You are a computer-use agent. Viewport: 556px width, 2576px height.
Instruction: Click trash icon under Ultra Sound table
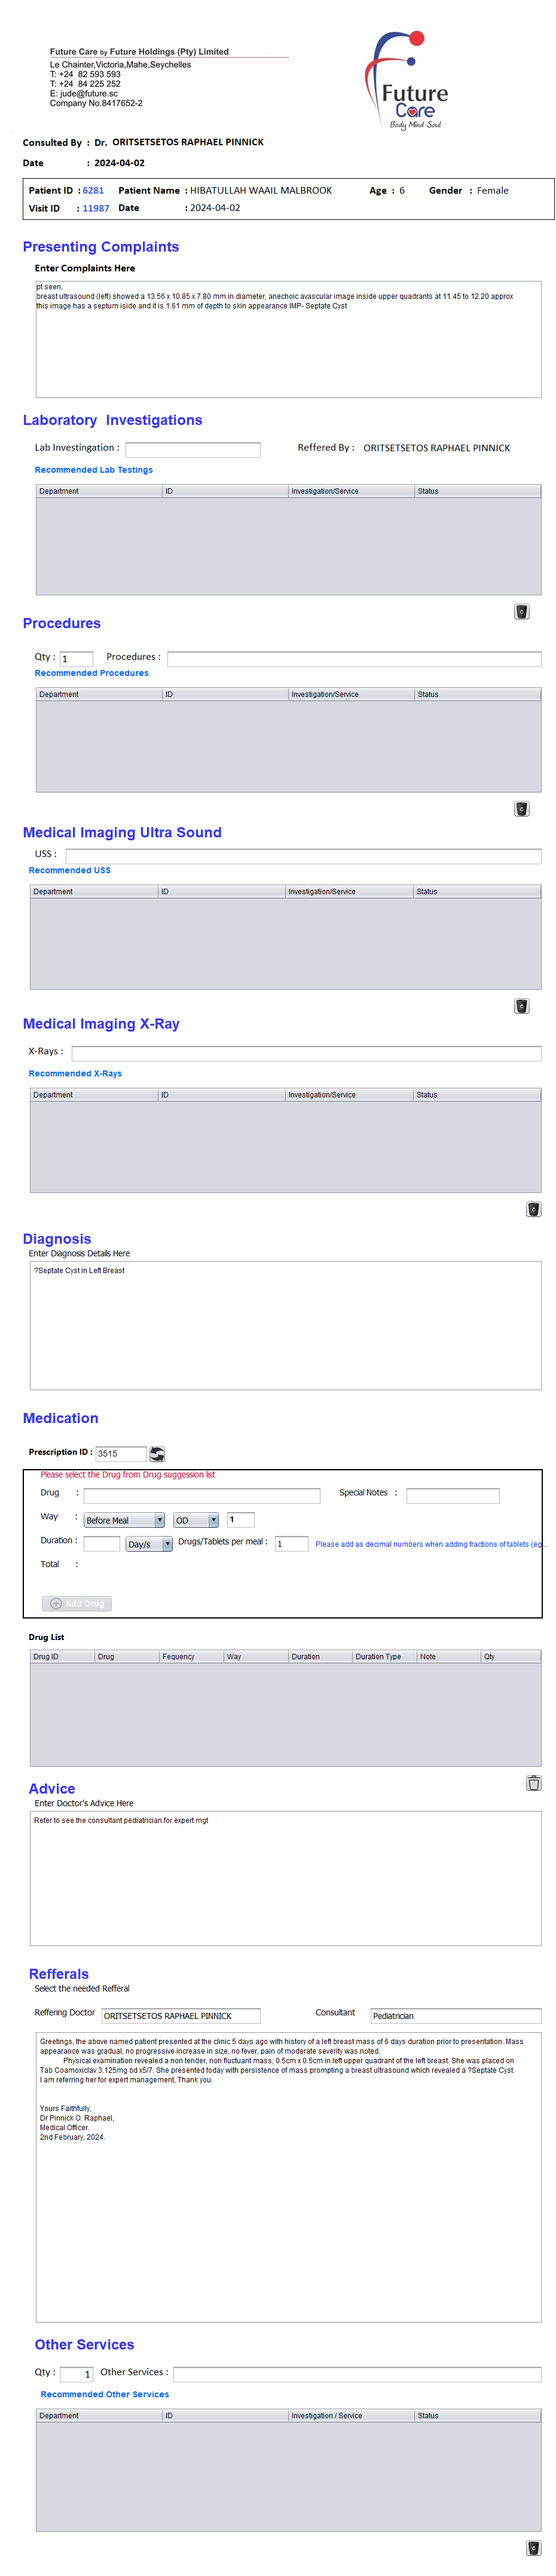tap(521, 1005)
